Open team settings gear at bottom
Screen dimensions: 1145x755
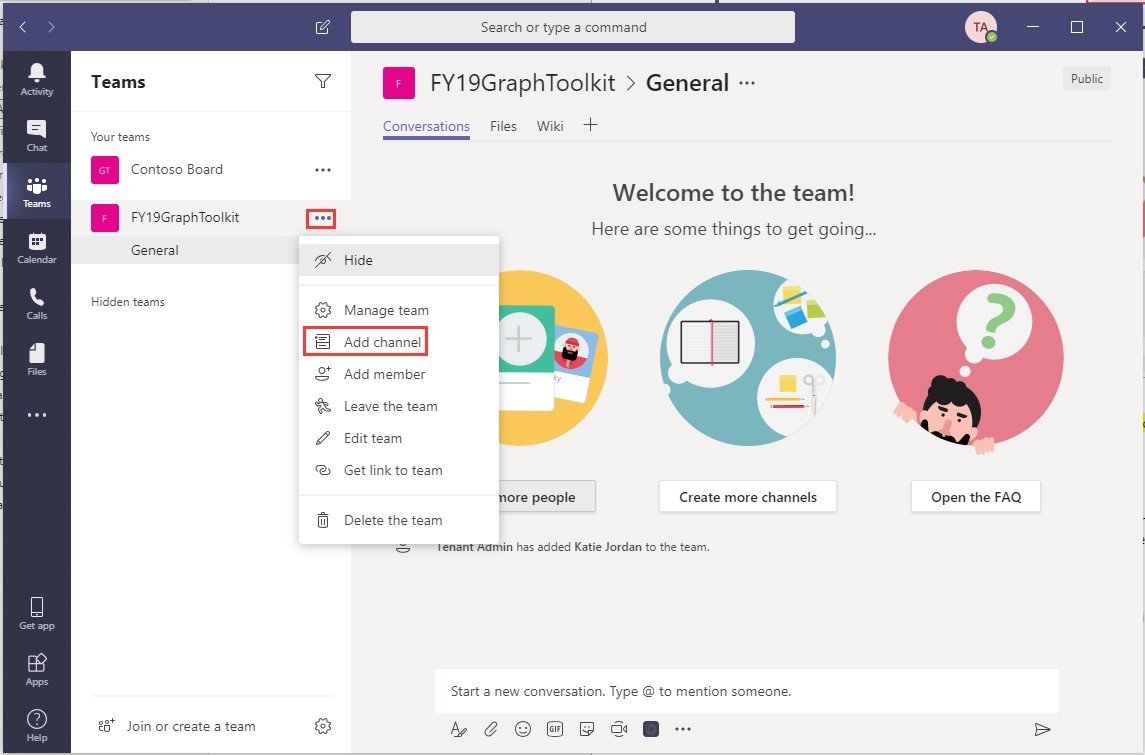tap(323, 726)
